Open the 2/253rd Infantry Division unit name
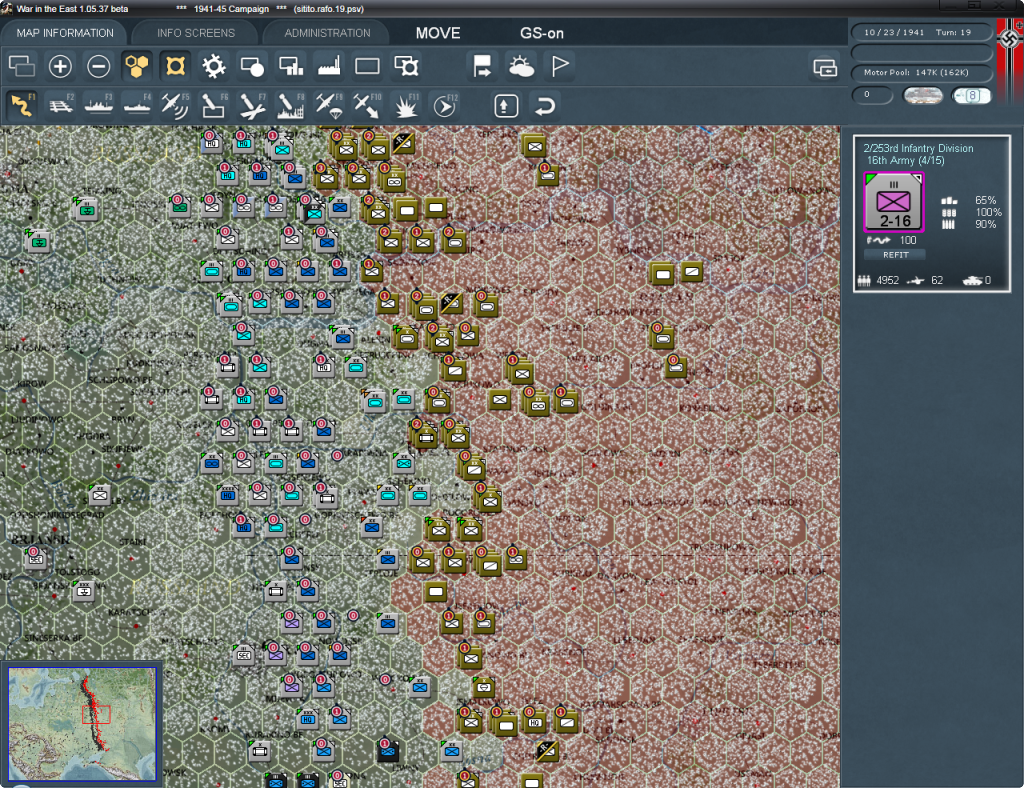Viewport: 1024px width, 788px height. pos(918,148)
